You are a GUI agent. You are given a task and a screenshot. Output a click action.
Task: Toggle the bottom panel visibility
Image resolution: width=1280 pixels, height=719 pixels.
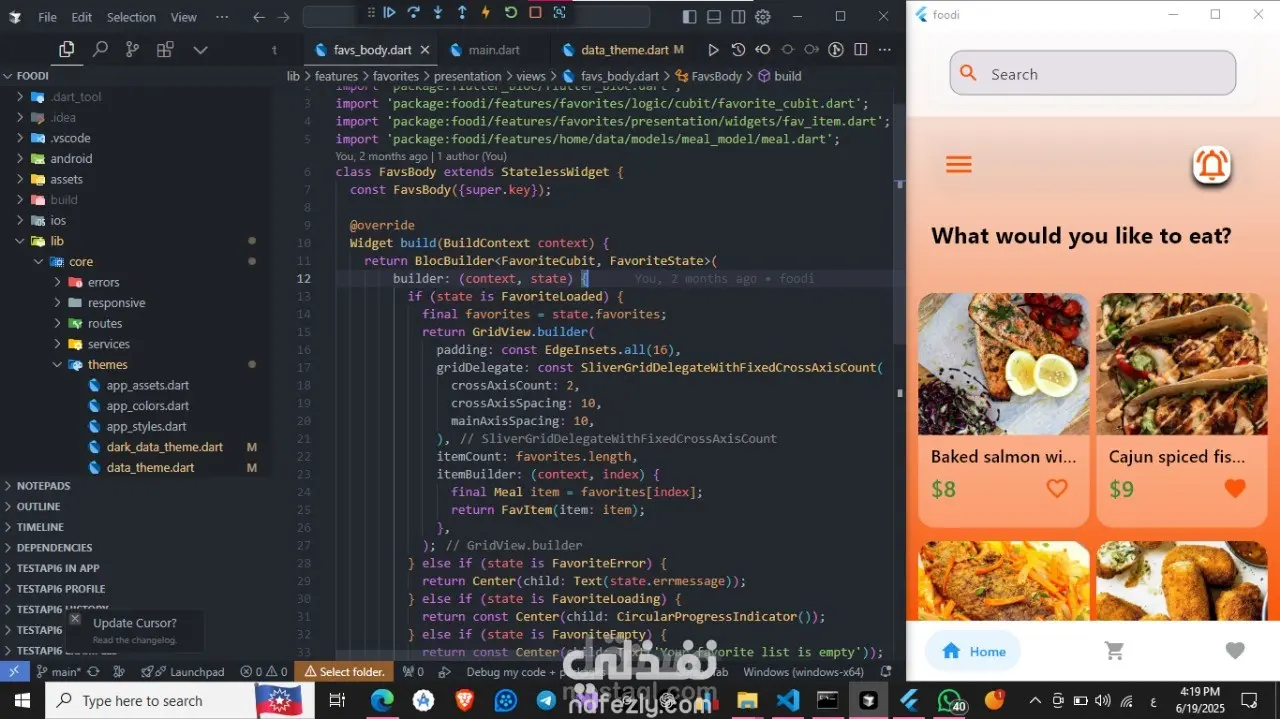click(x=714, y=17)
